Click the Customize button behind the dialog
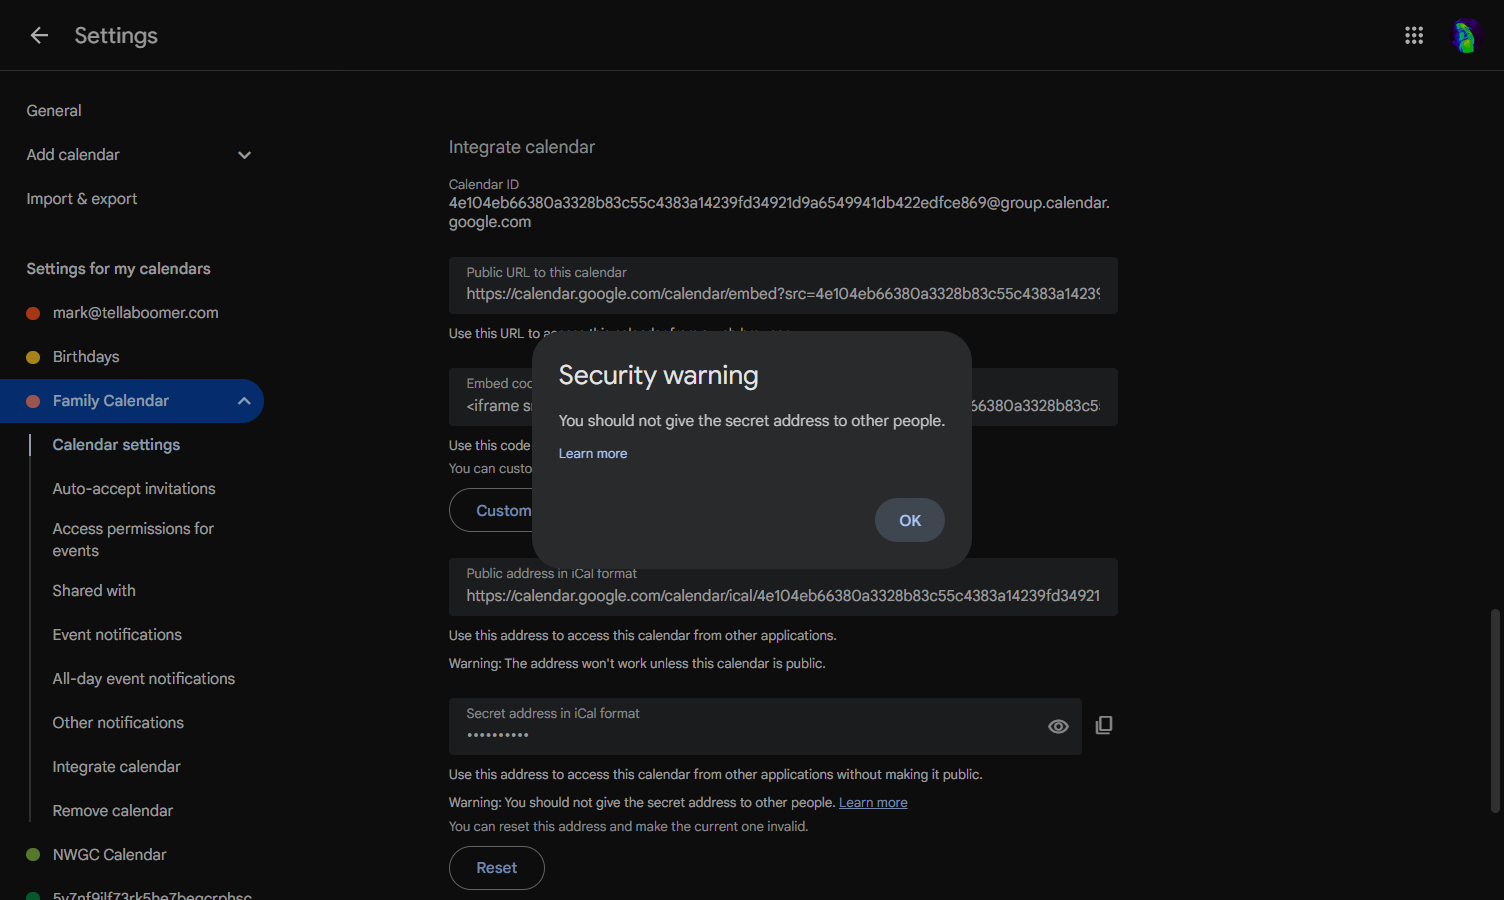The height and width of the screenshot is (900, 1504). coord(491,510)
